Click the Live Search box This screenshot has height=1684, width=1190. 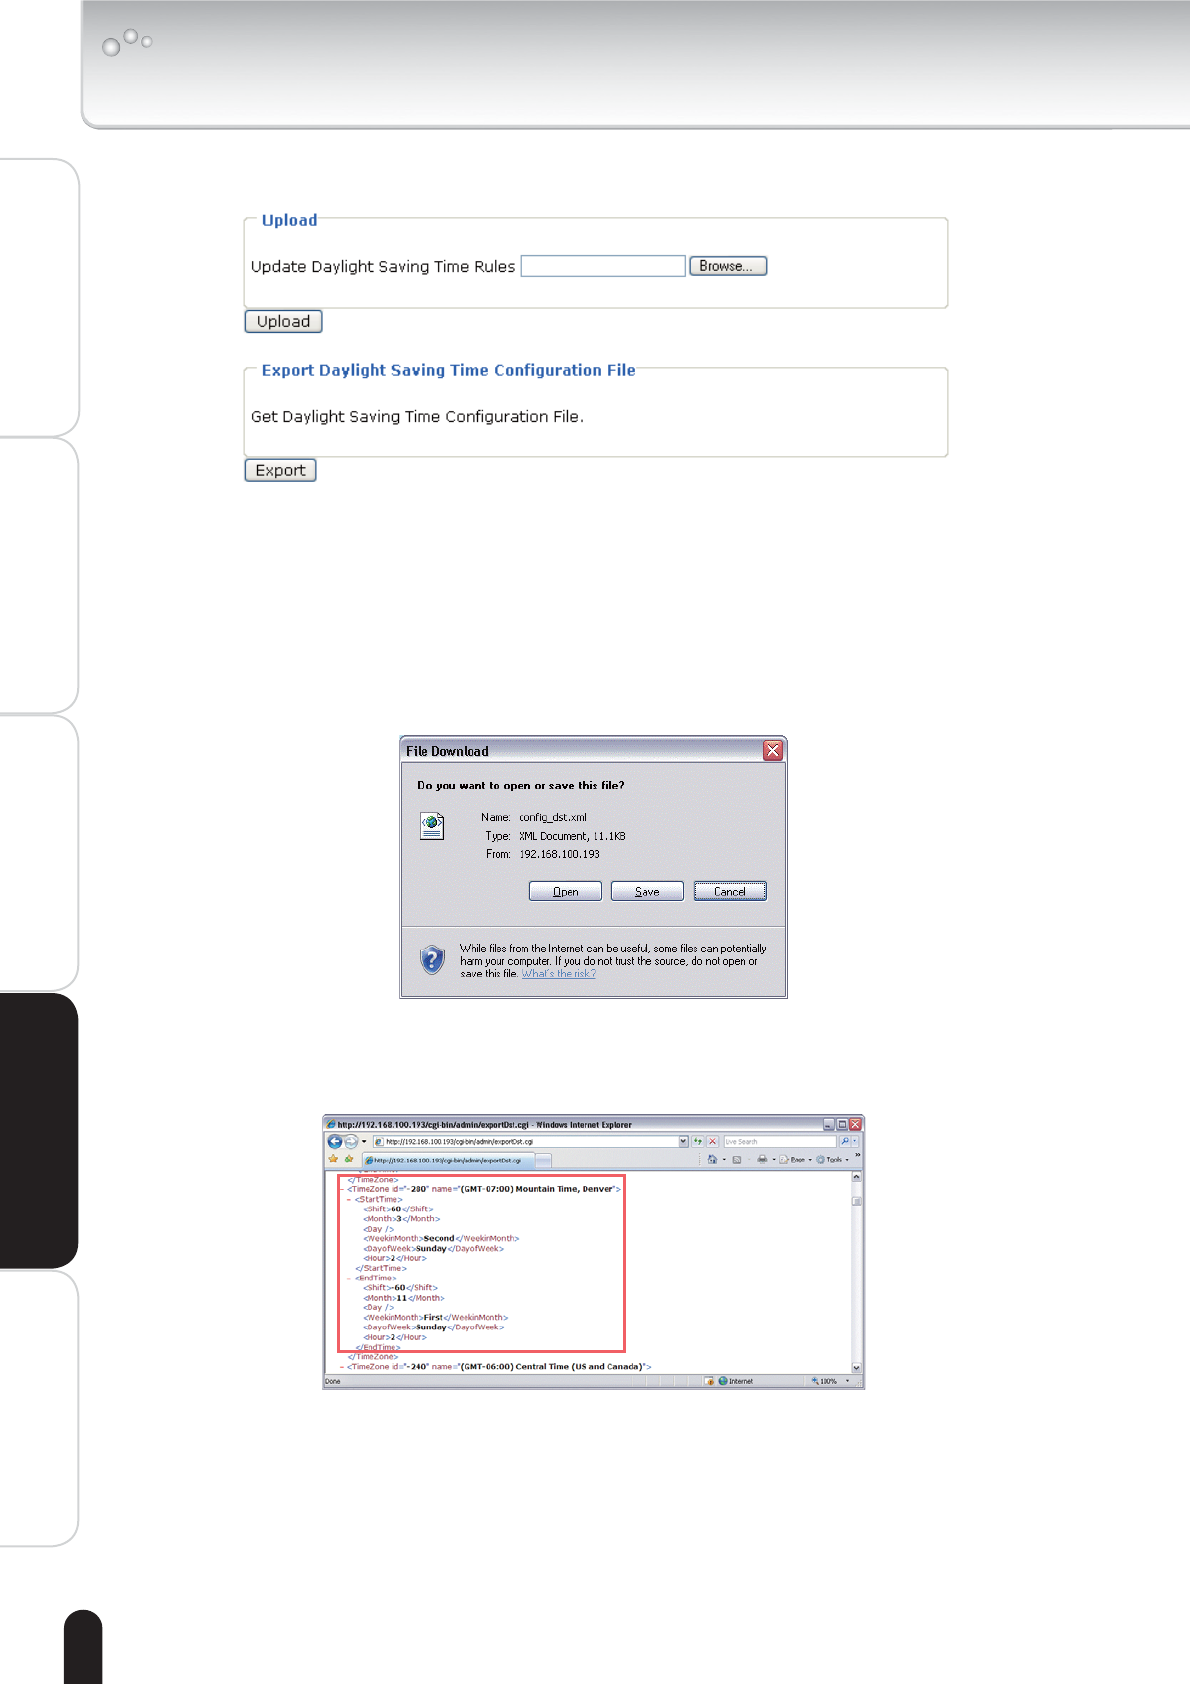tap(780, 1141)
